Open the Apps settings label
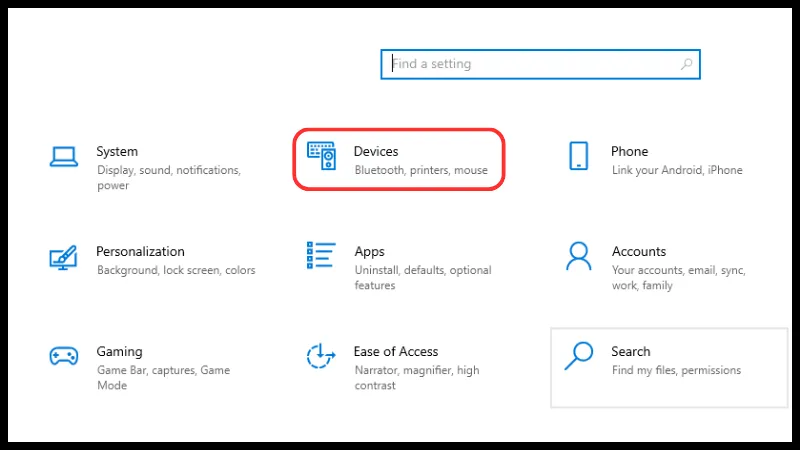The width and height of the screenshot is (800, 450). 369,251
